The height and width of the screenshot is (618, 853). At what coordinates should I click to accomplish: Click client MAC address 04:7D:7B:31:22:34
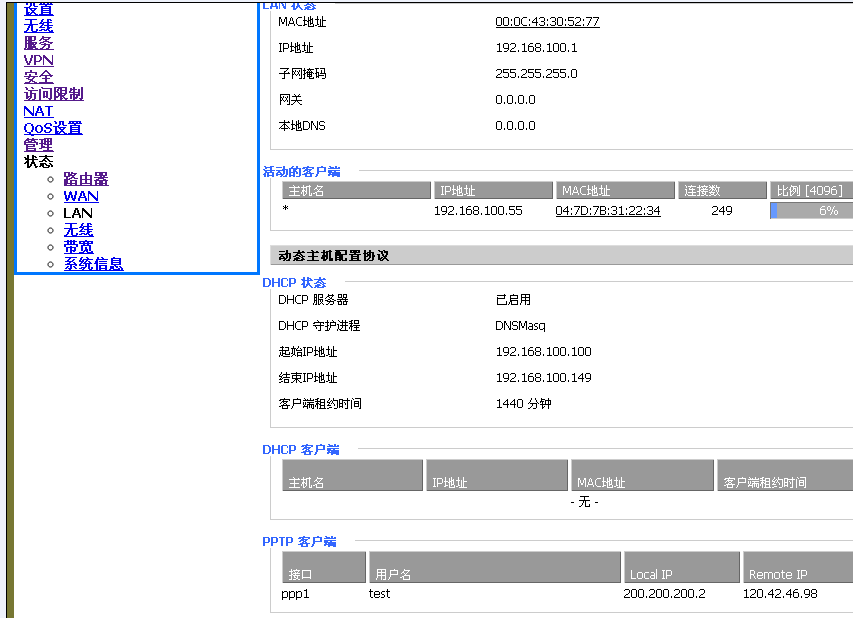(x=607, y=211)
